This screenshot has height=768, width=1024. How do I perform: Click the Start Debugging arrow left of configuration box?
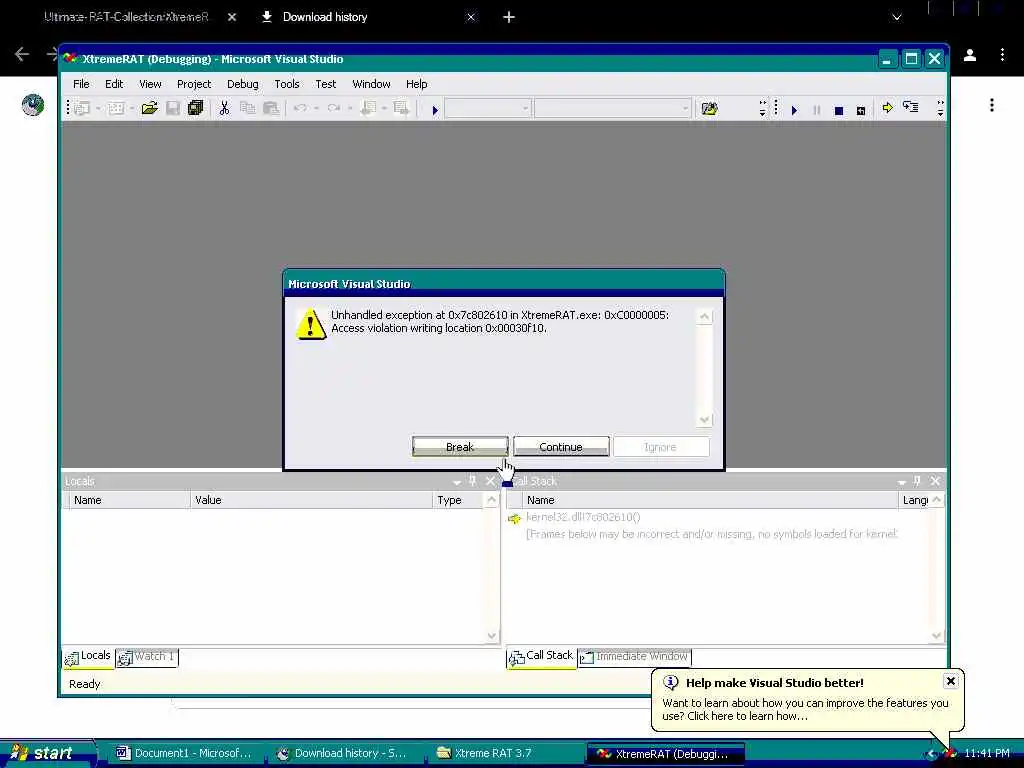435,110
